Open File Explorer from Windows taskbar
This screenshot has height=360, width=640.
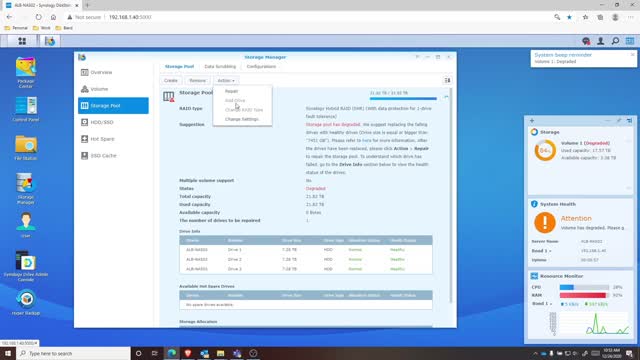pyautogui.click(x=220, y=353)
